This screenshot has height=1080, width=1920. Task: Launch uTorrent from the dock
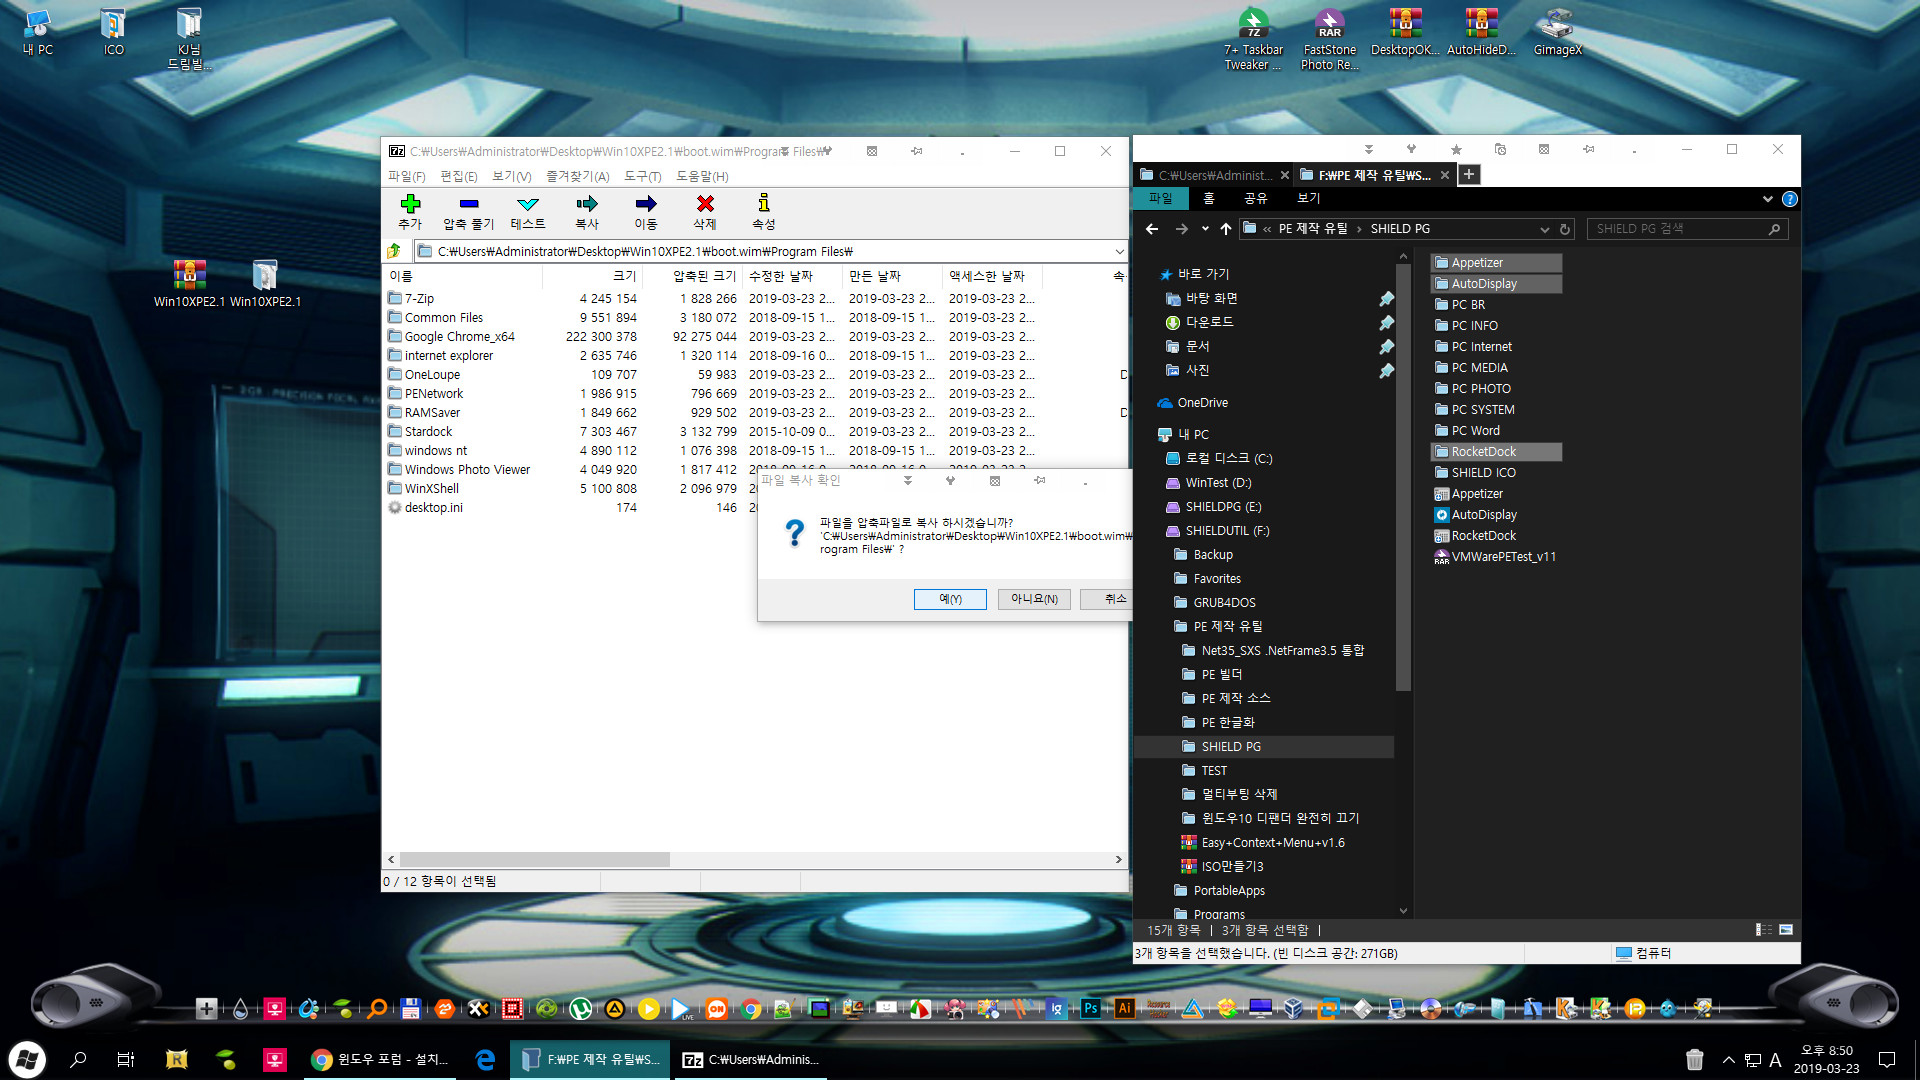click(x=580, y=1009)
